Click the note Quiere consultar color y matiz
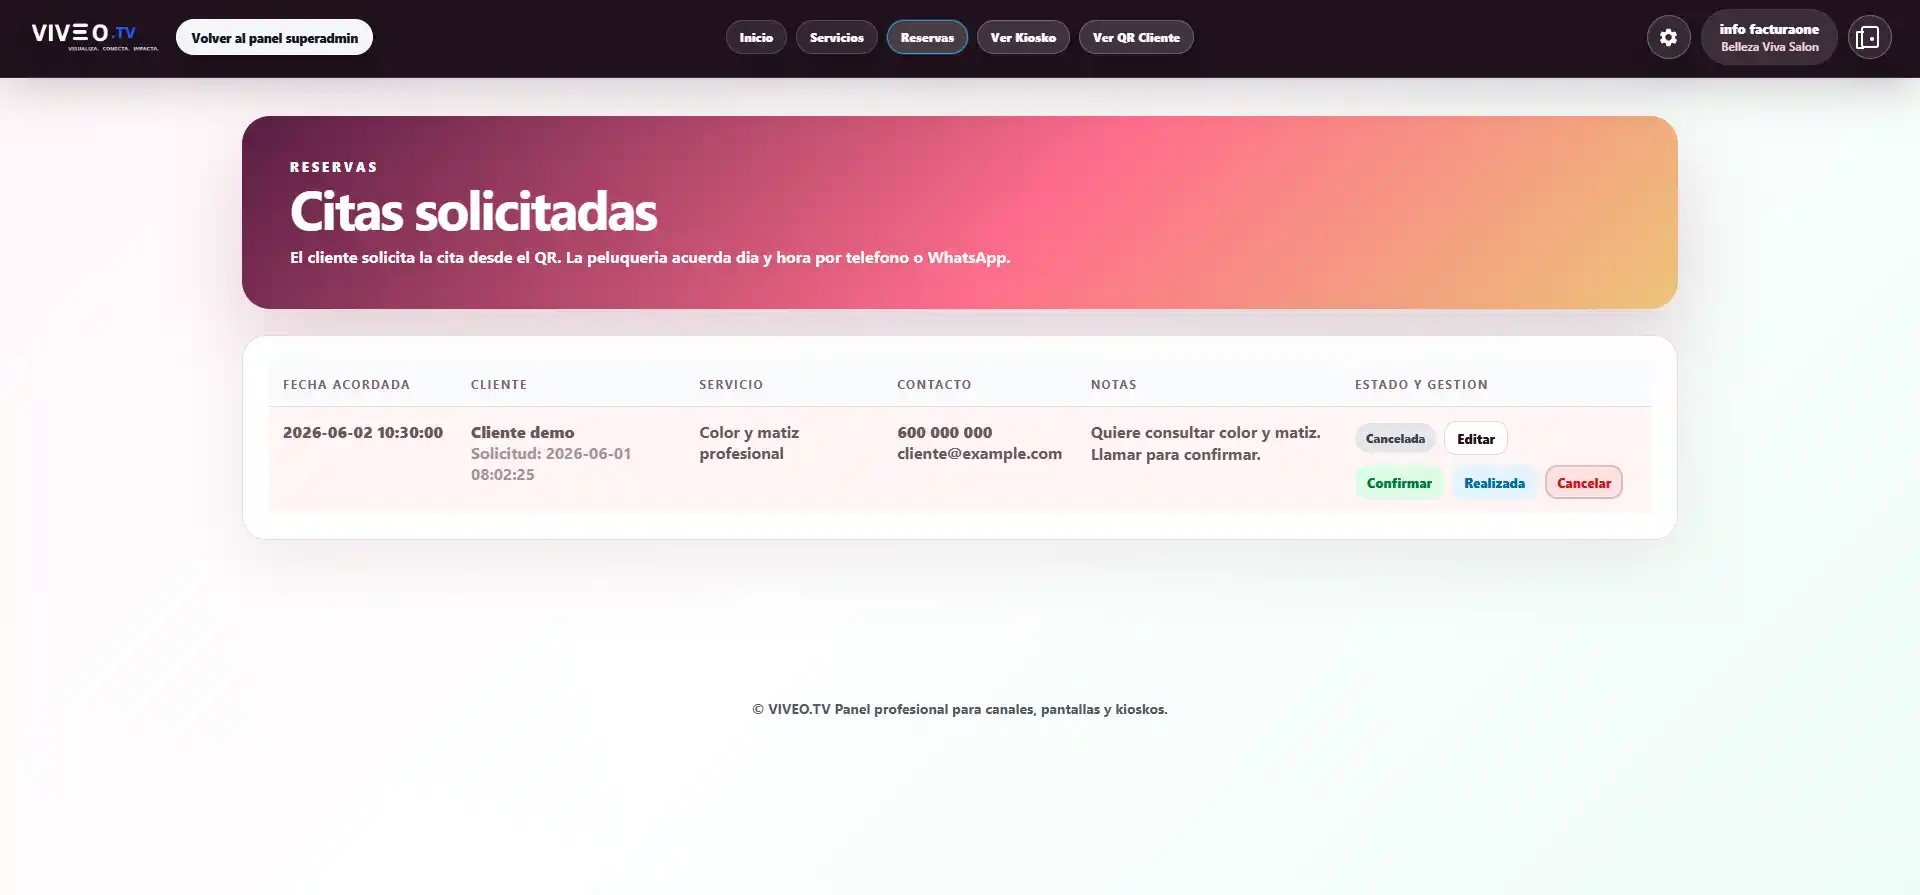Screen dimensions: 1920x895 [1205, 433]
